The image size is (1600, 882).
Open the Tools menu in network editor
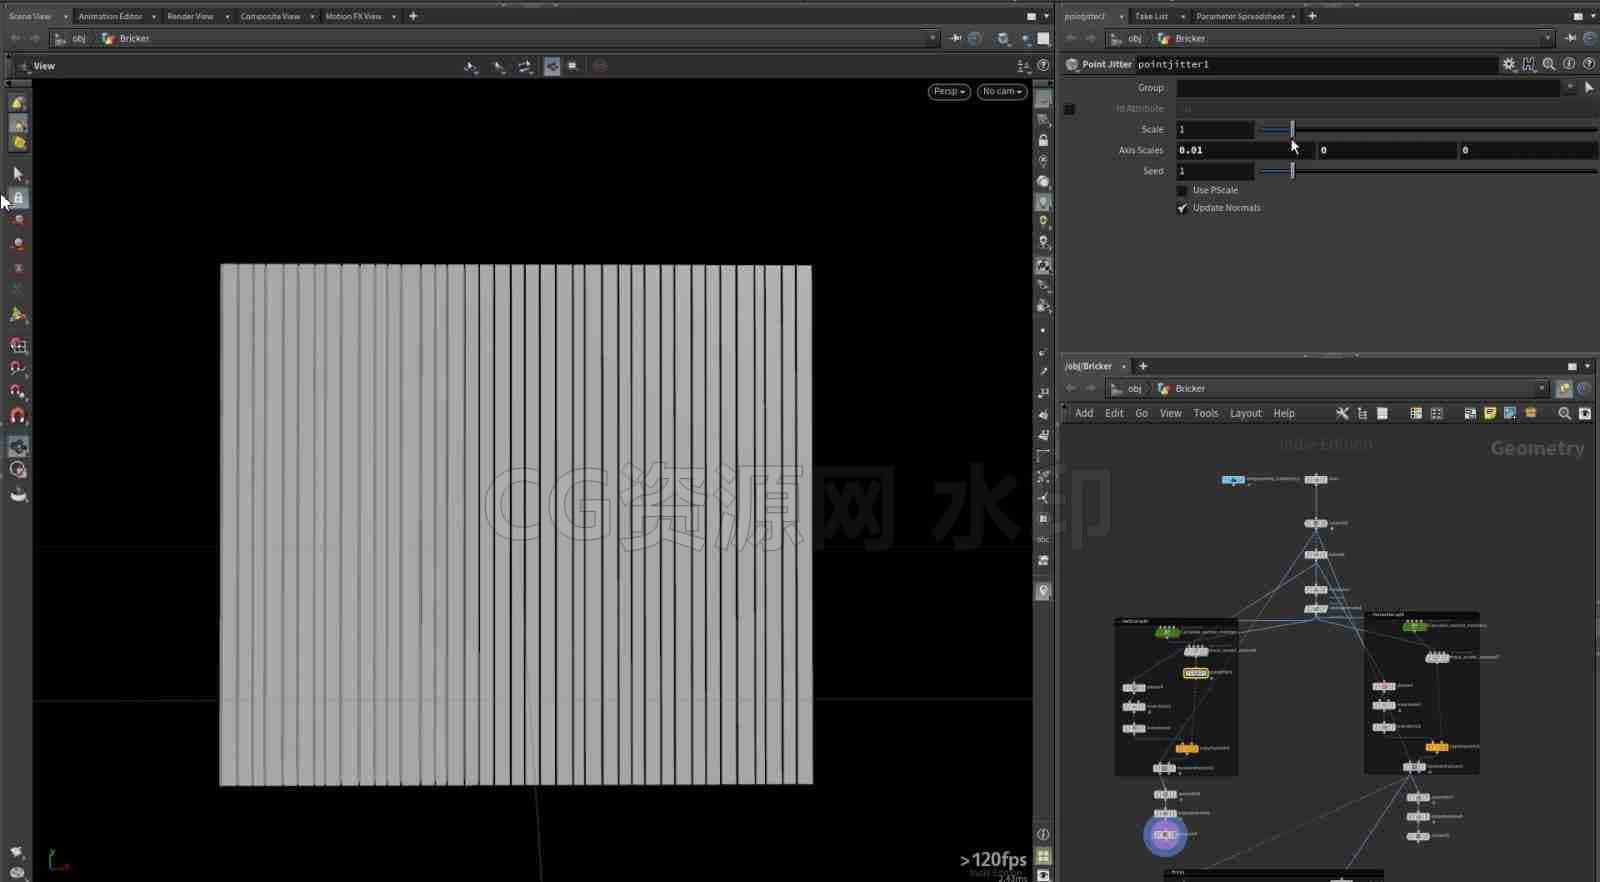point(1205,413)
